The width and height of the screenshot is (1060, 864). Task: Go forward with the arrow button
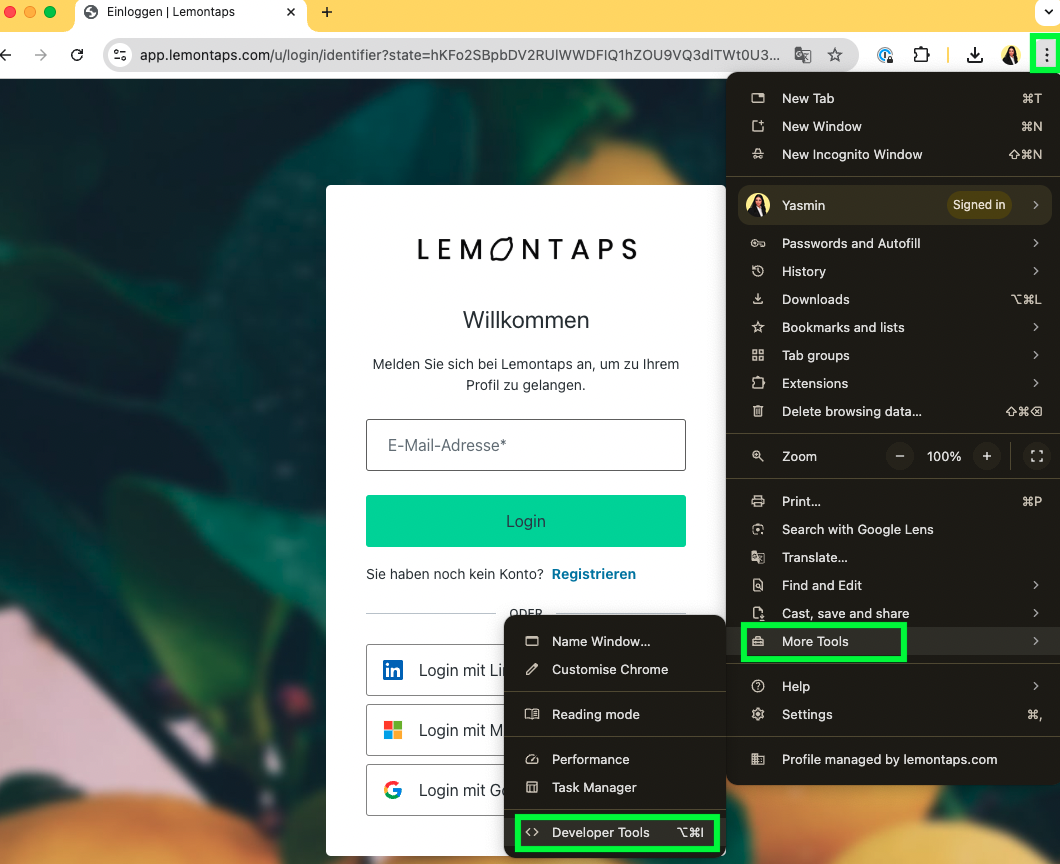click(41, 55)
